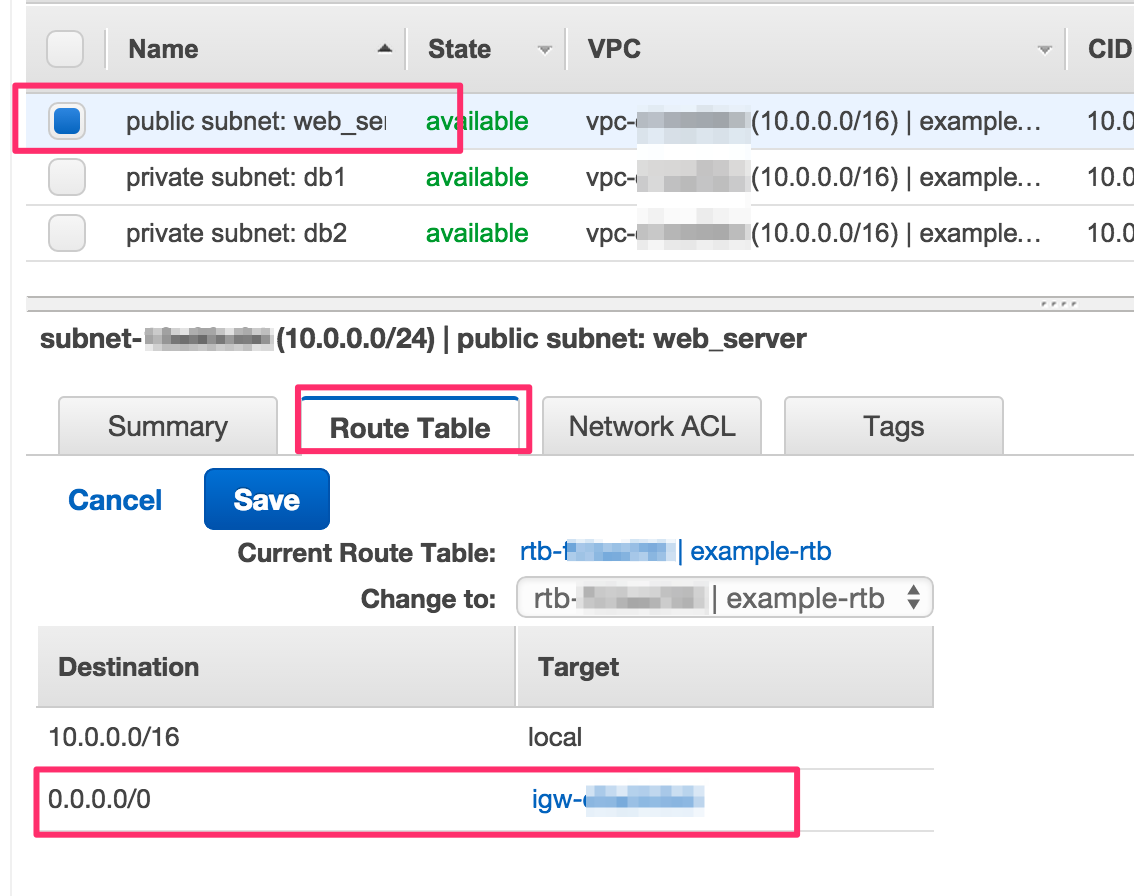Sort by Name column ascending arrow

pos(385,49)
